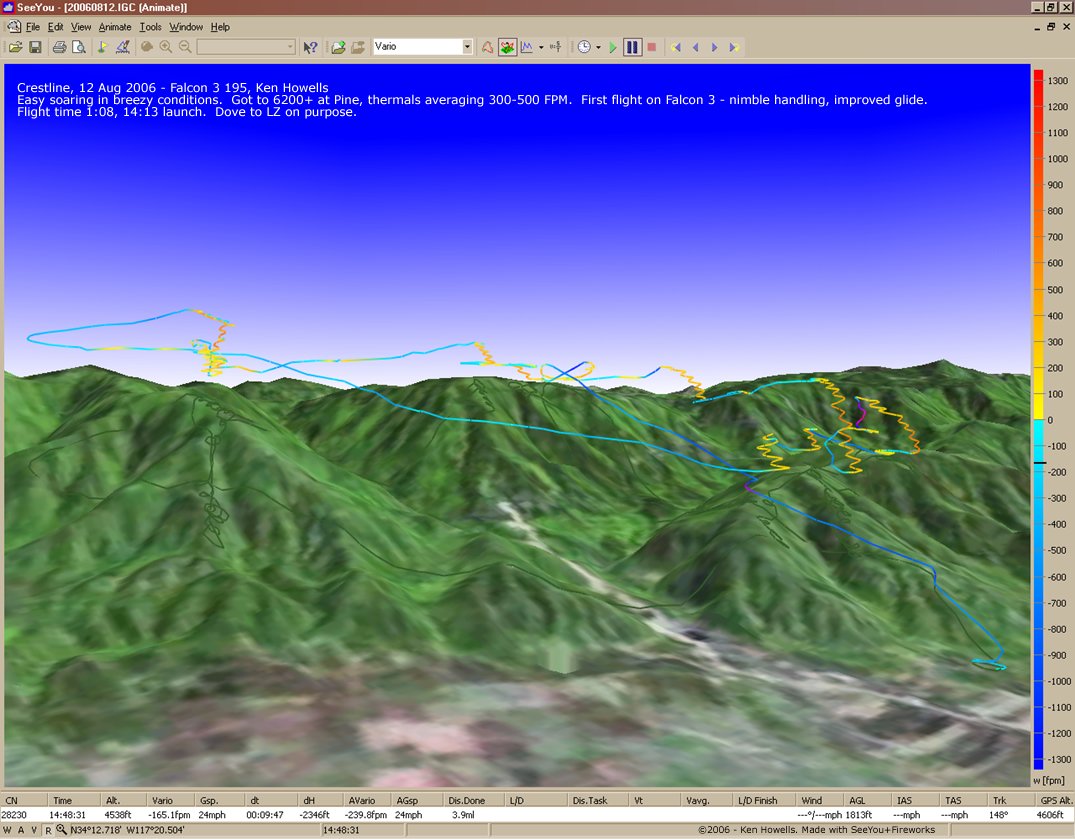Click the Zoom In magnifier icon

pos(166,47)
